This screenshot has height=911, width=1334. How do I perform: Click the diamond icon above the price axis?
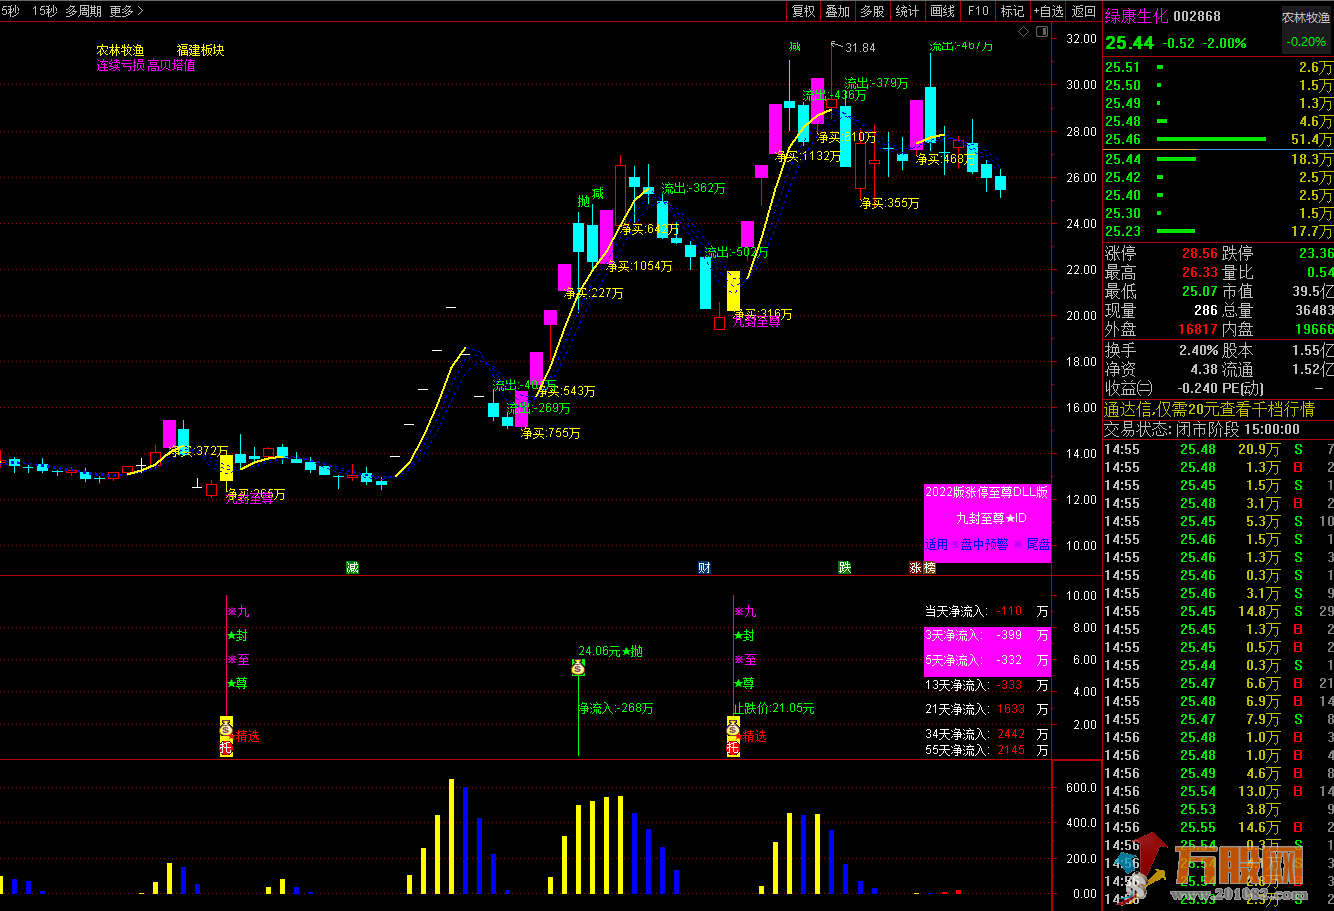coord(1023,33)
